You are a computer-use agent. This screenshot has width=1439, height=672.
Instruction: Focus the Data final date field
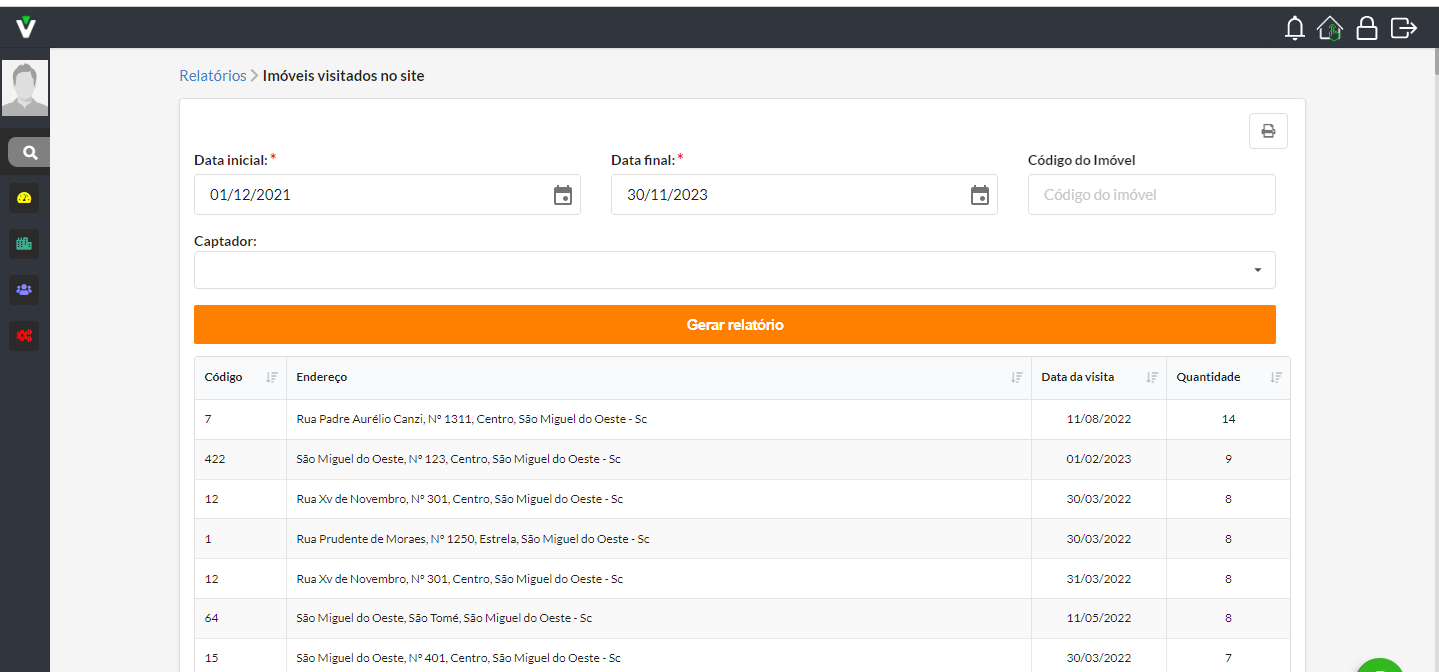(804, 195)
